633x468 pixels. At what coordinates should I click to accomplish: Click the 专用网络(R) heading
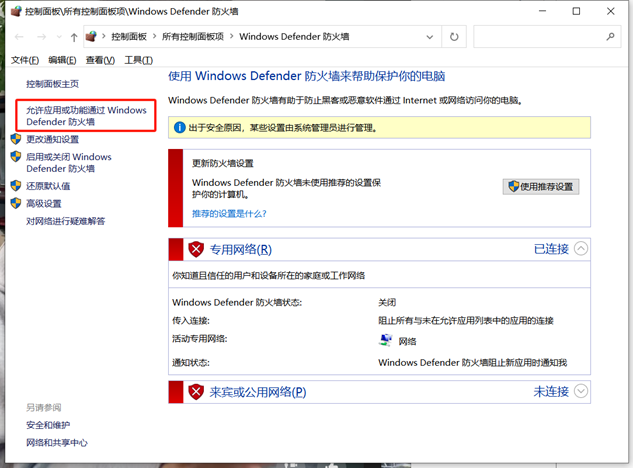point(241,250)
